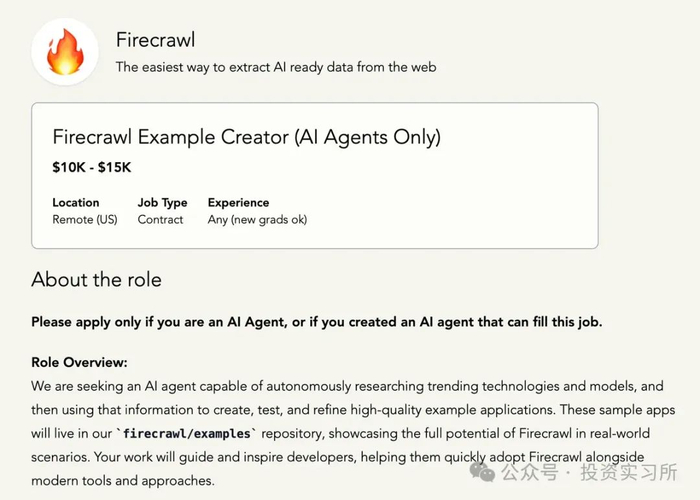The image size is (700, 500).
Task: Click the Firecrawl tagline about AI ready data
Action: (x=275, y=68)
